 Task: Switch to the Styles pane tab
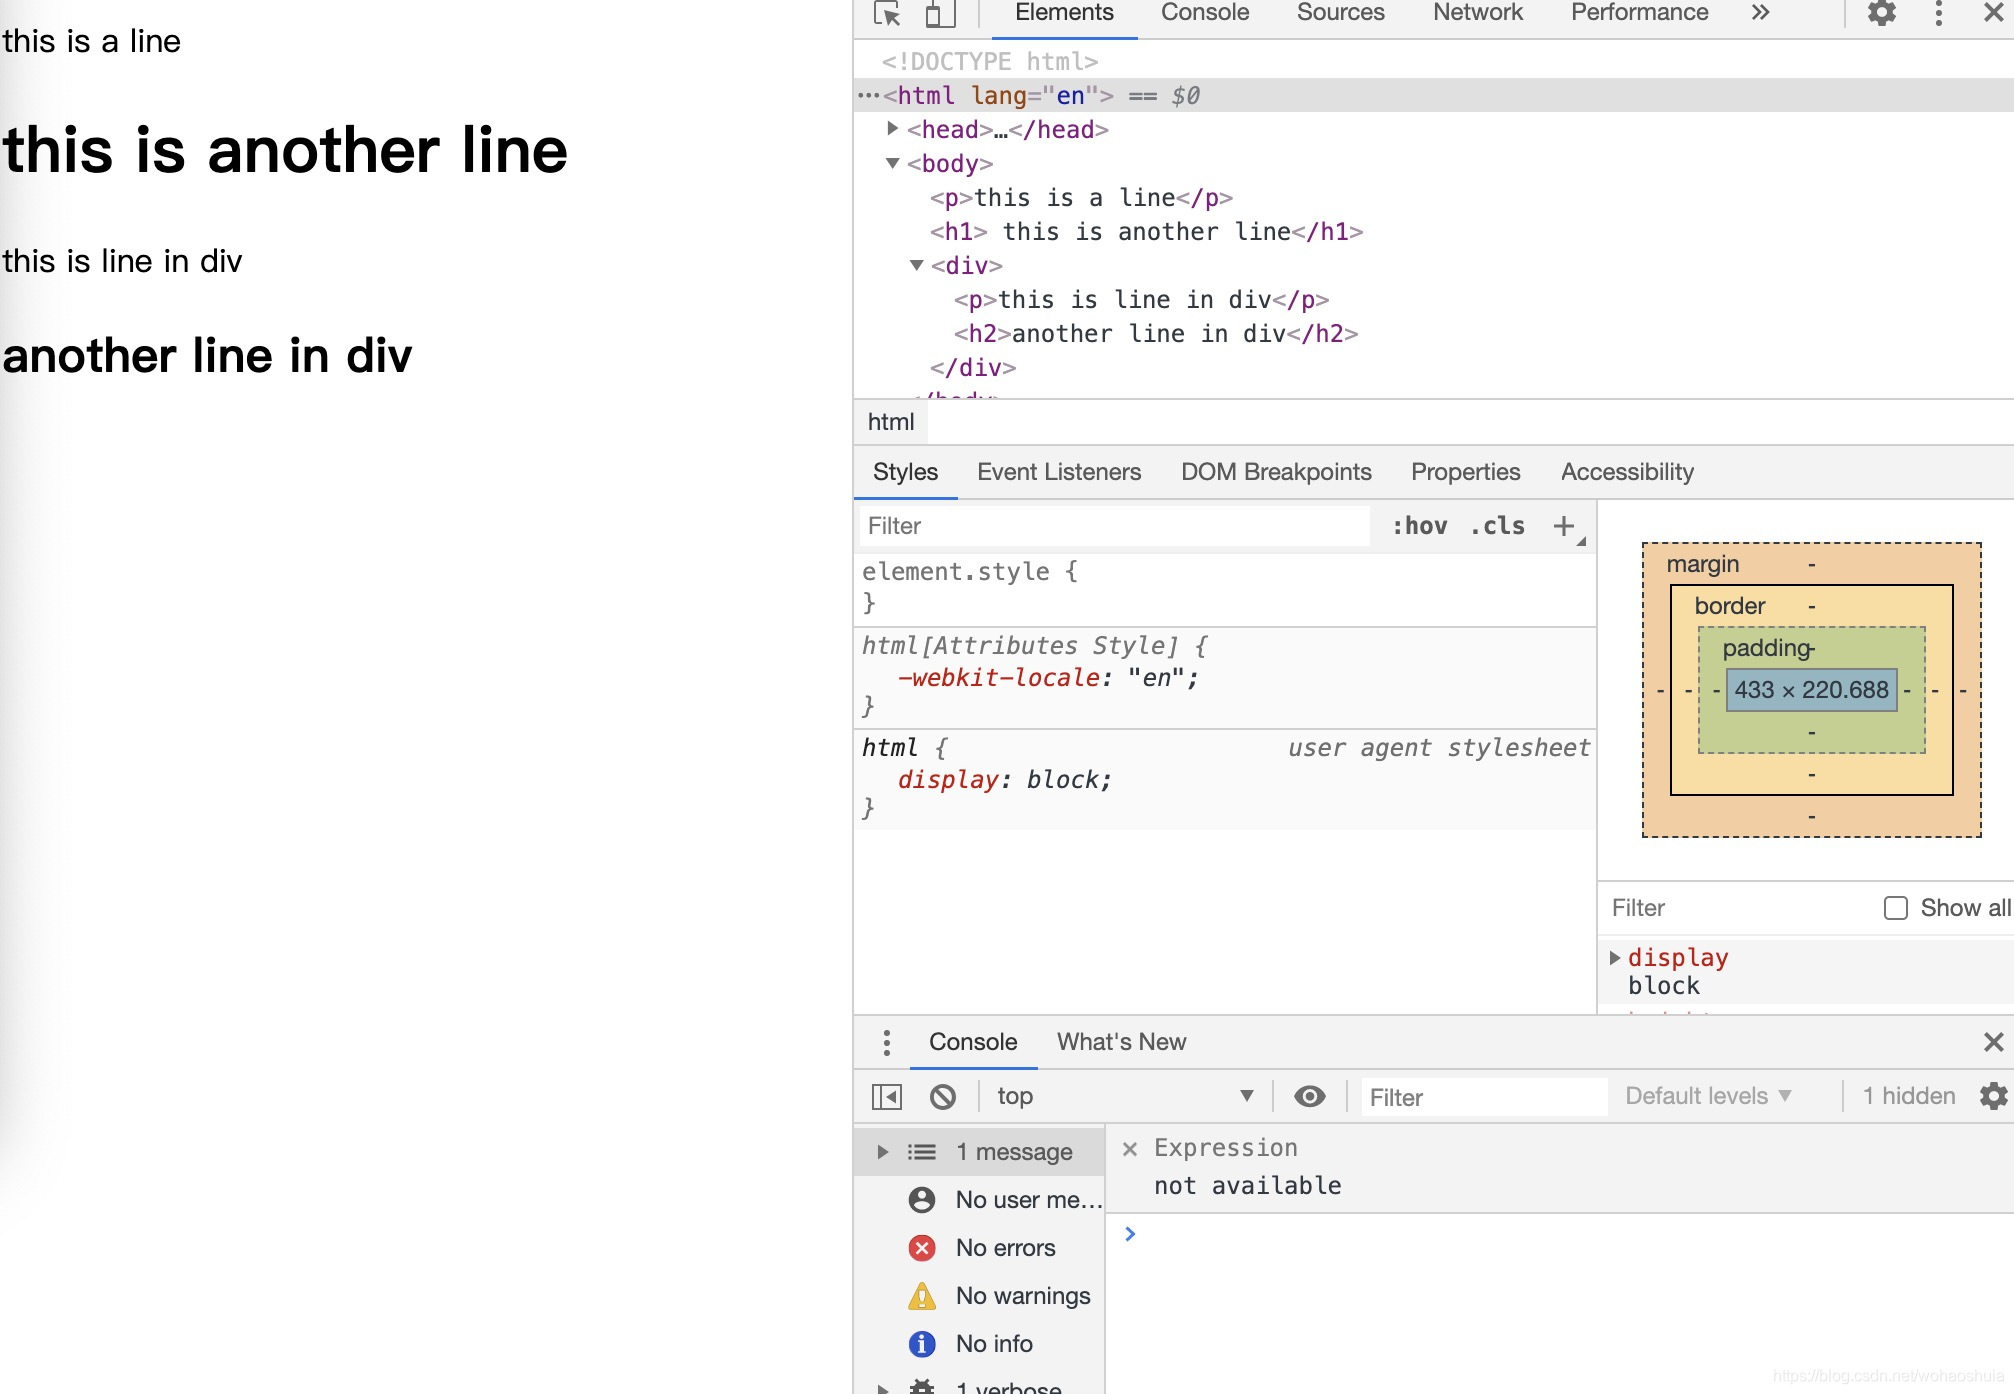tap(905, 472)
